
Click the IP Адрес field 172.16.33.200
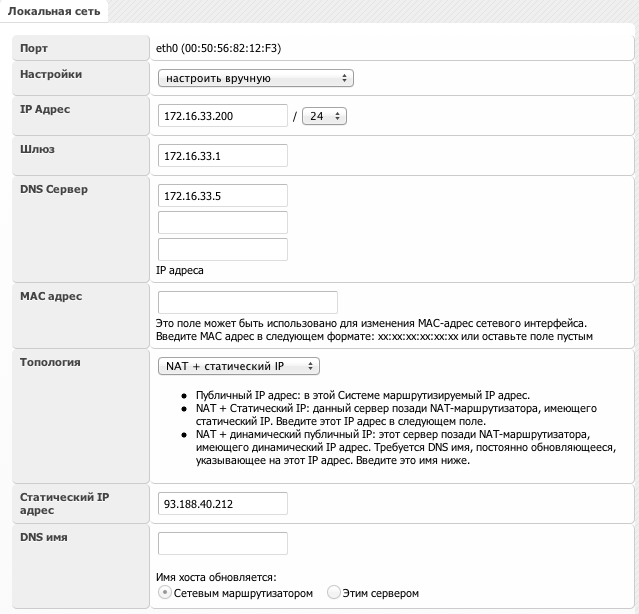point(223,116)
